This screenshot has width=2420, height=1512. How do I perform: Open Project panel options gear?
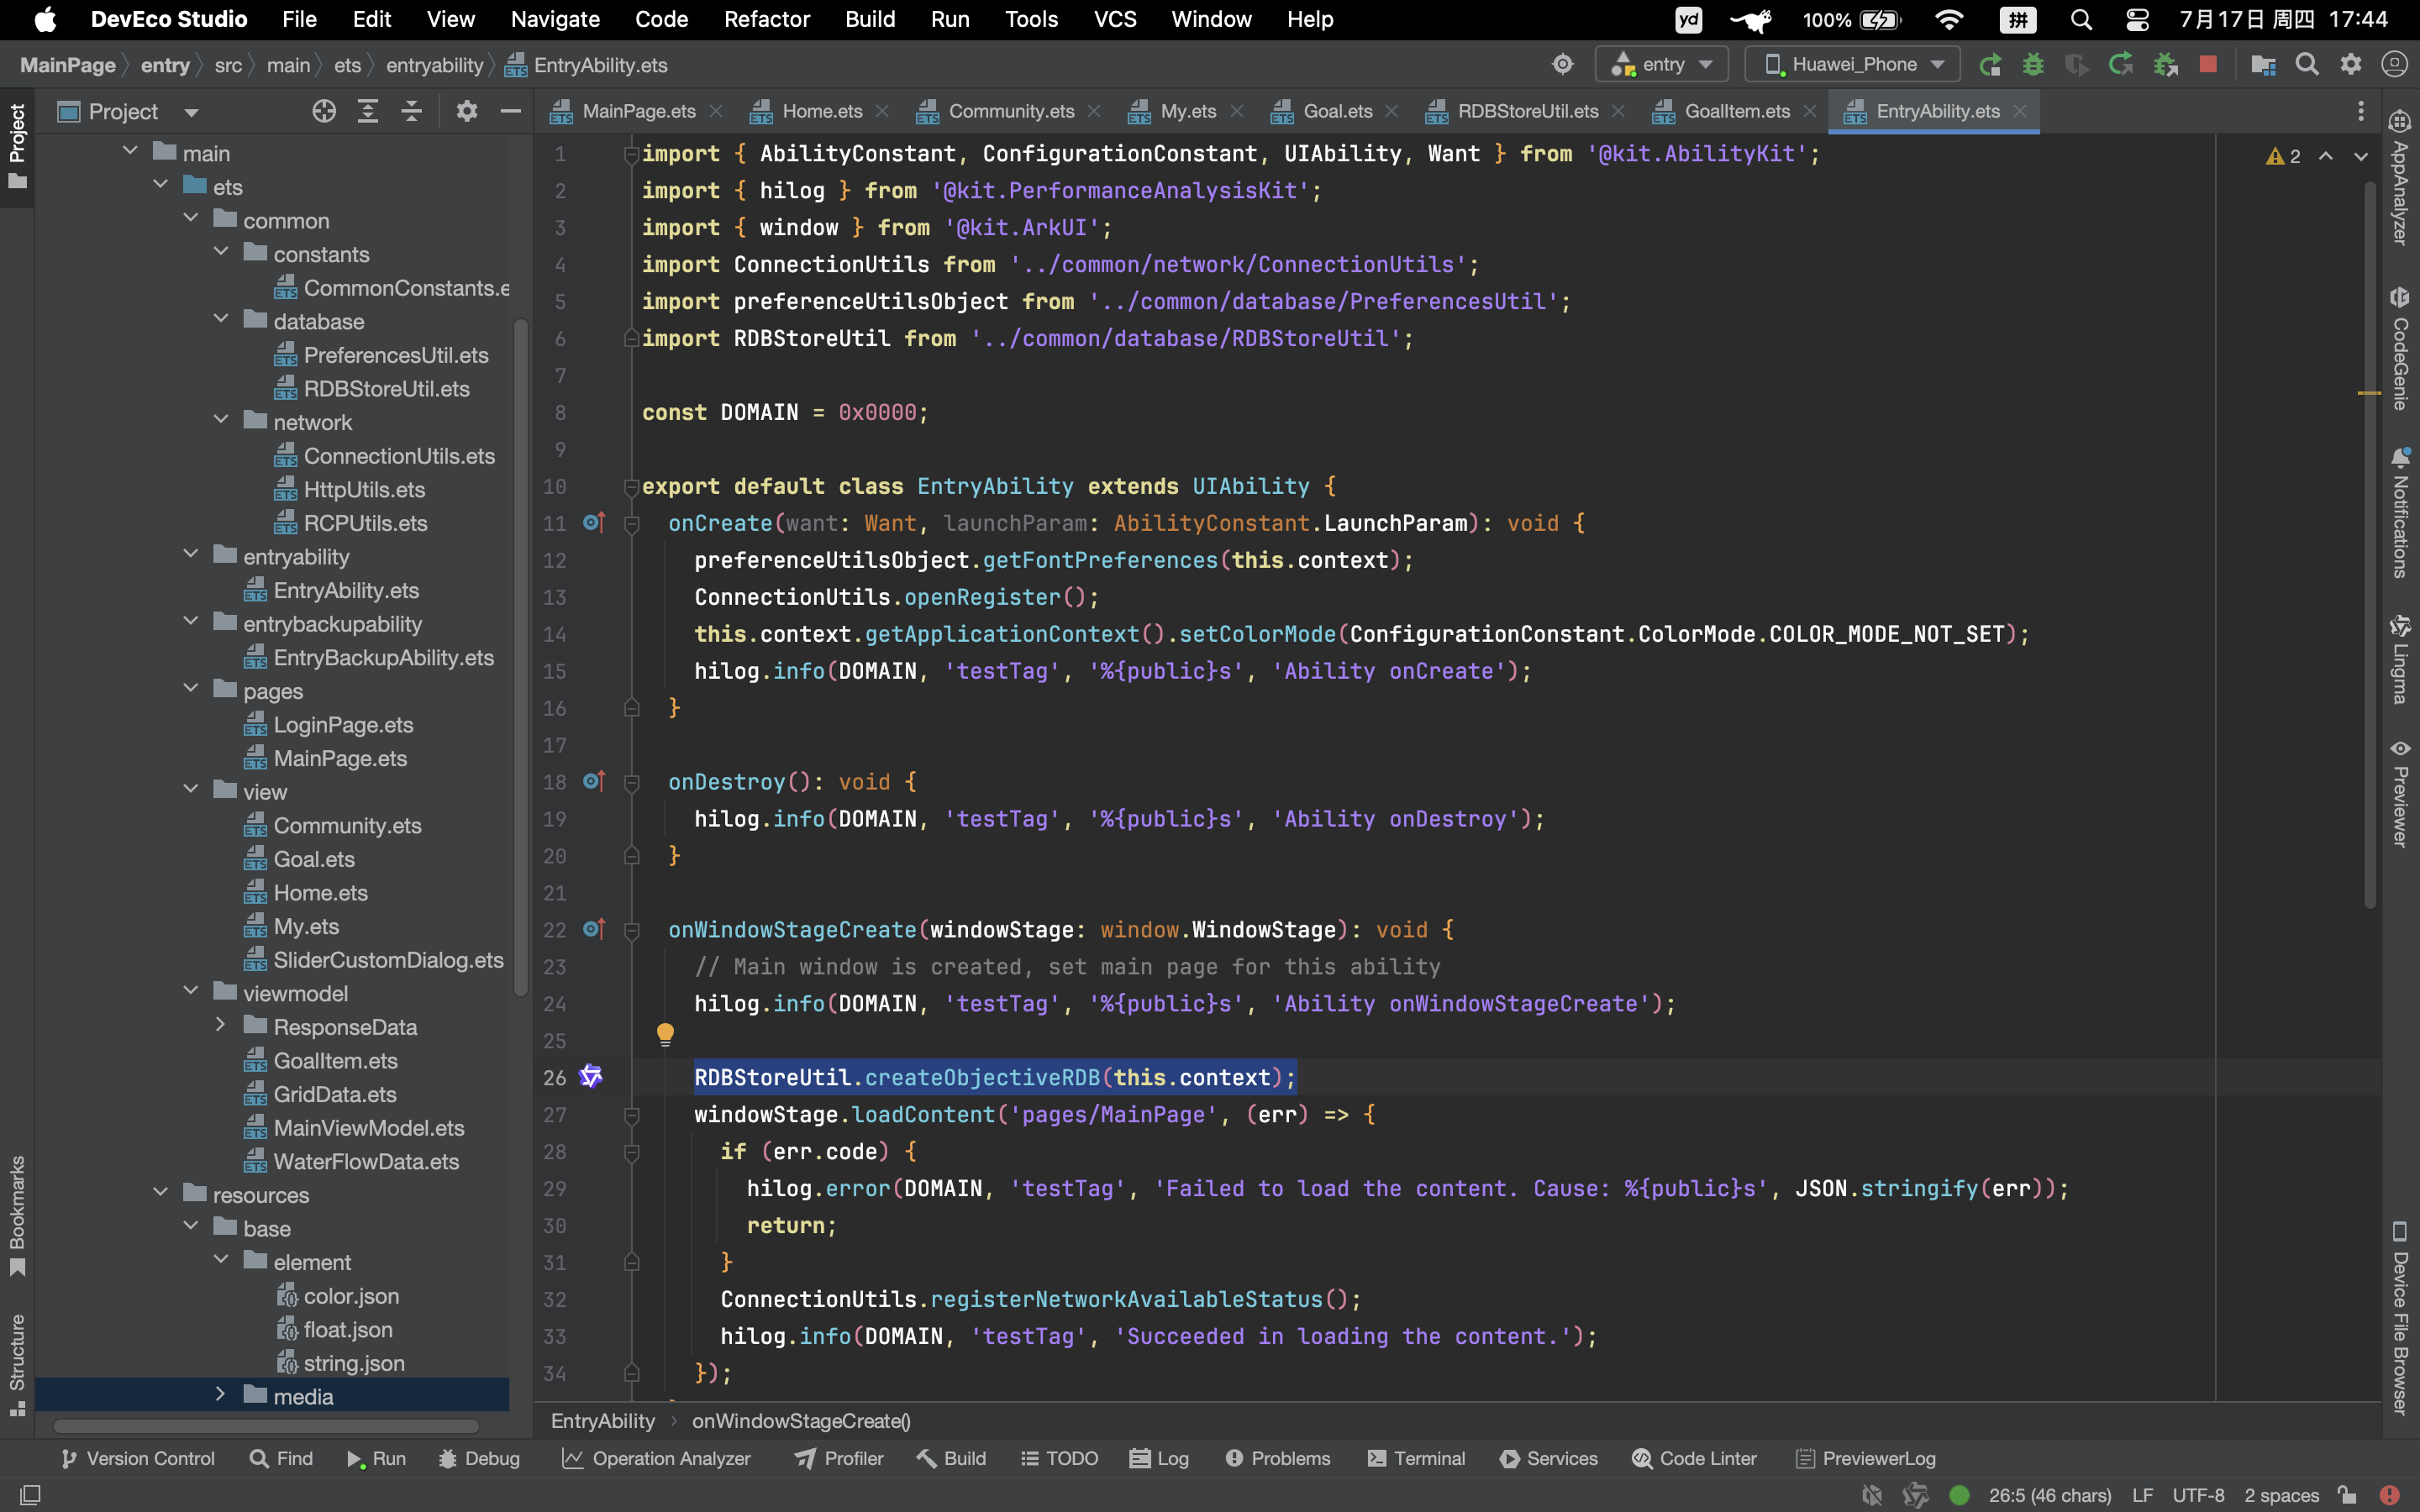coord(466,111)
